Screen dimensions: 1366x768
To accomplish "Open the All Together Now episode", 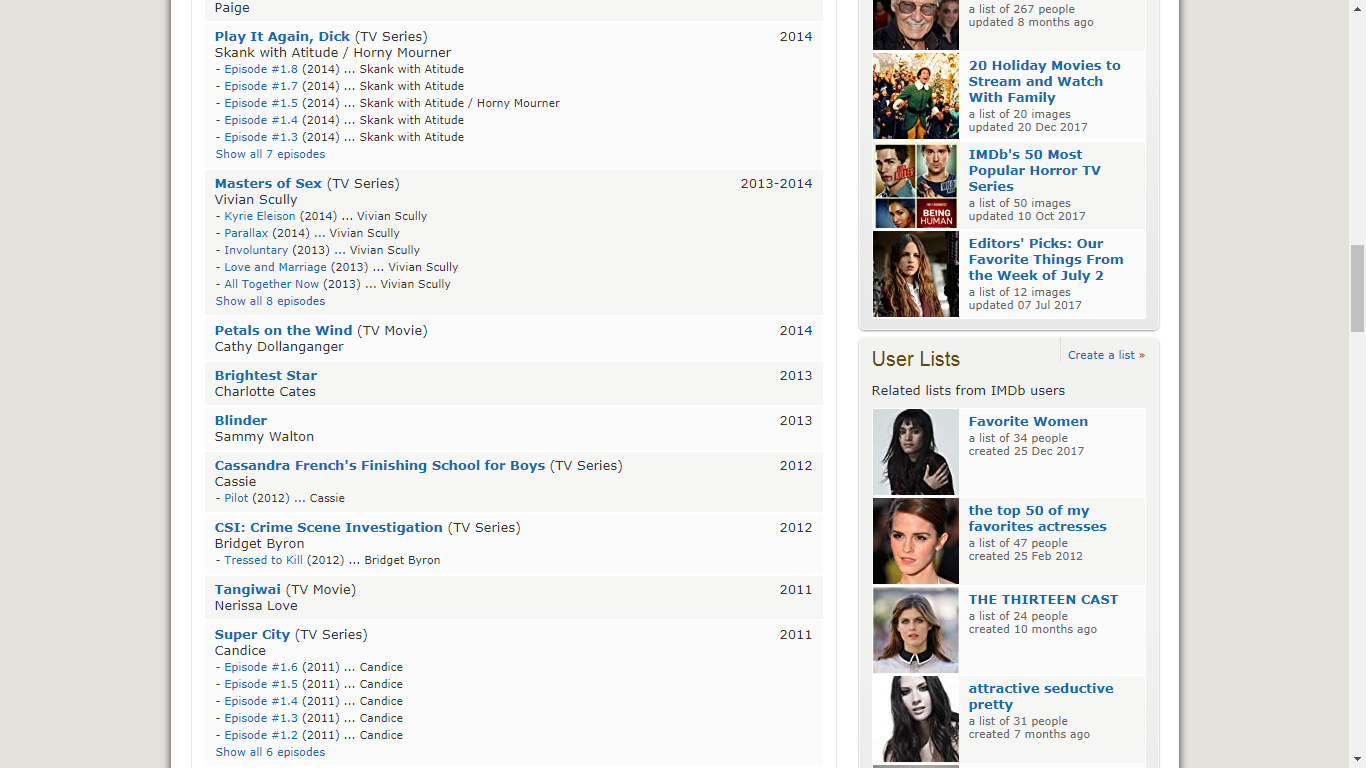I will point(271,285).
